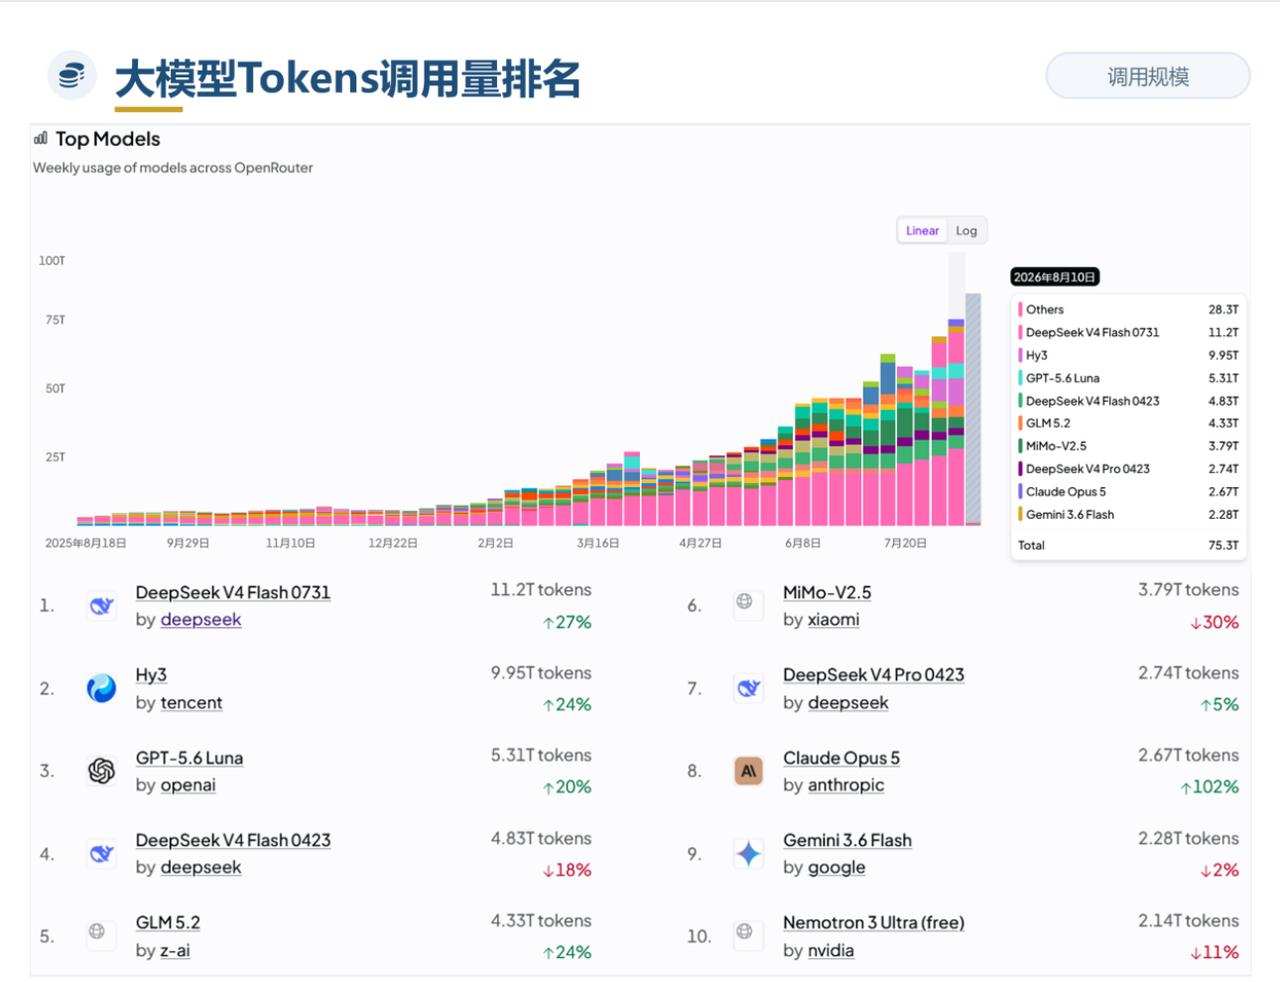Click the bar chart icon beside Top Models

tap(41, 138)
